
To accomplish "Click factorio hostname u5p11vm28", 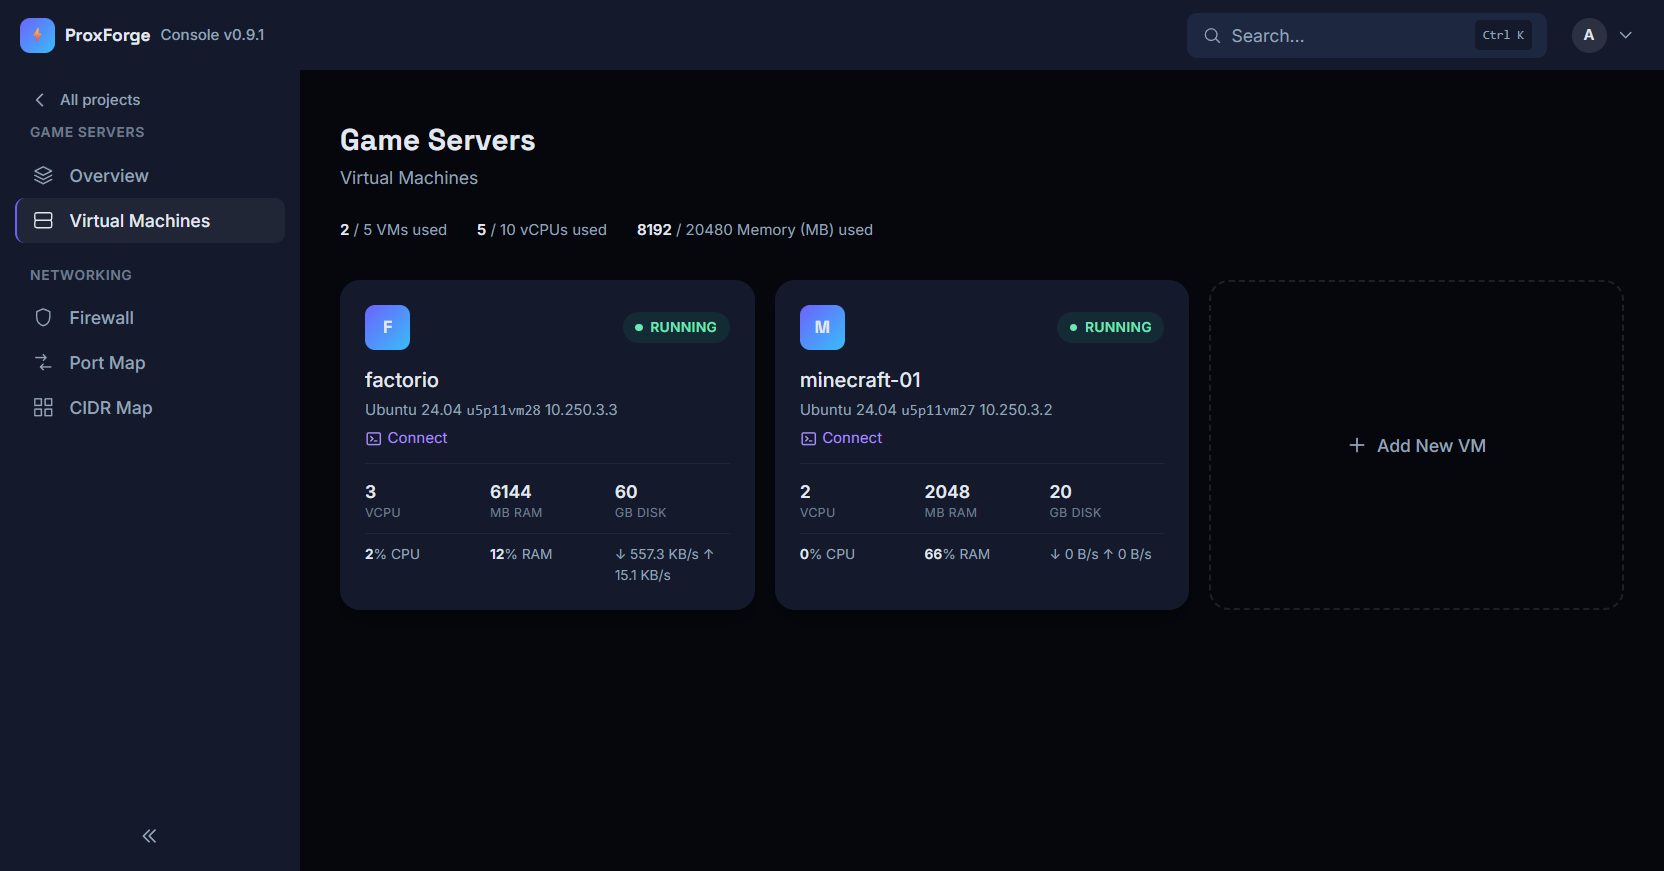I will click(x=503, y=411).
